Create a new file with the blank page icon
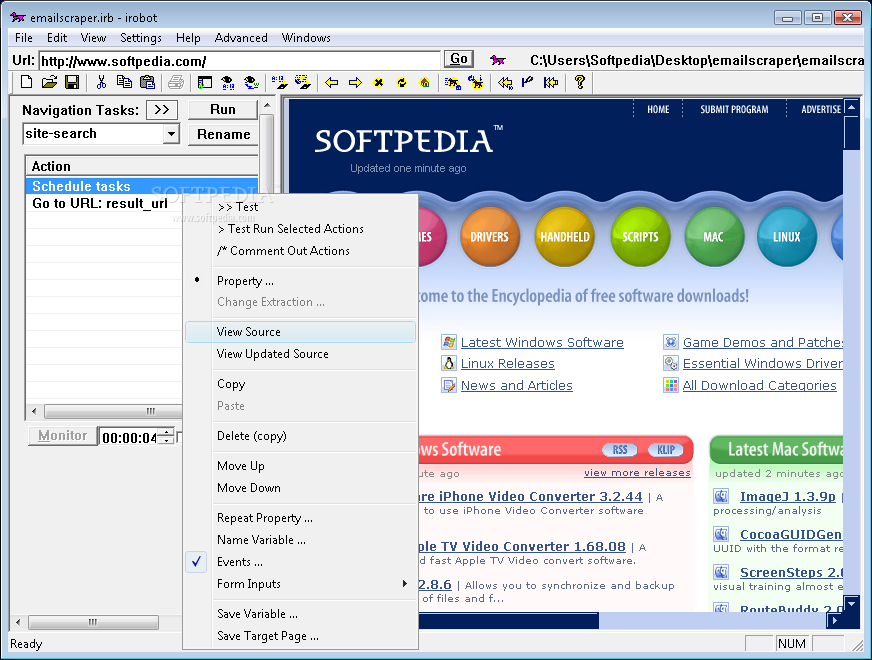The height and width of the screenshot is (660, 872). pos(26,82)
